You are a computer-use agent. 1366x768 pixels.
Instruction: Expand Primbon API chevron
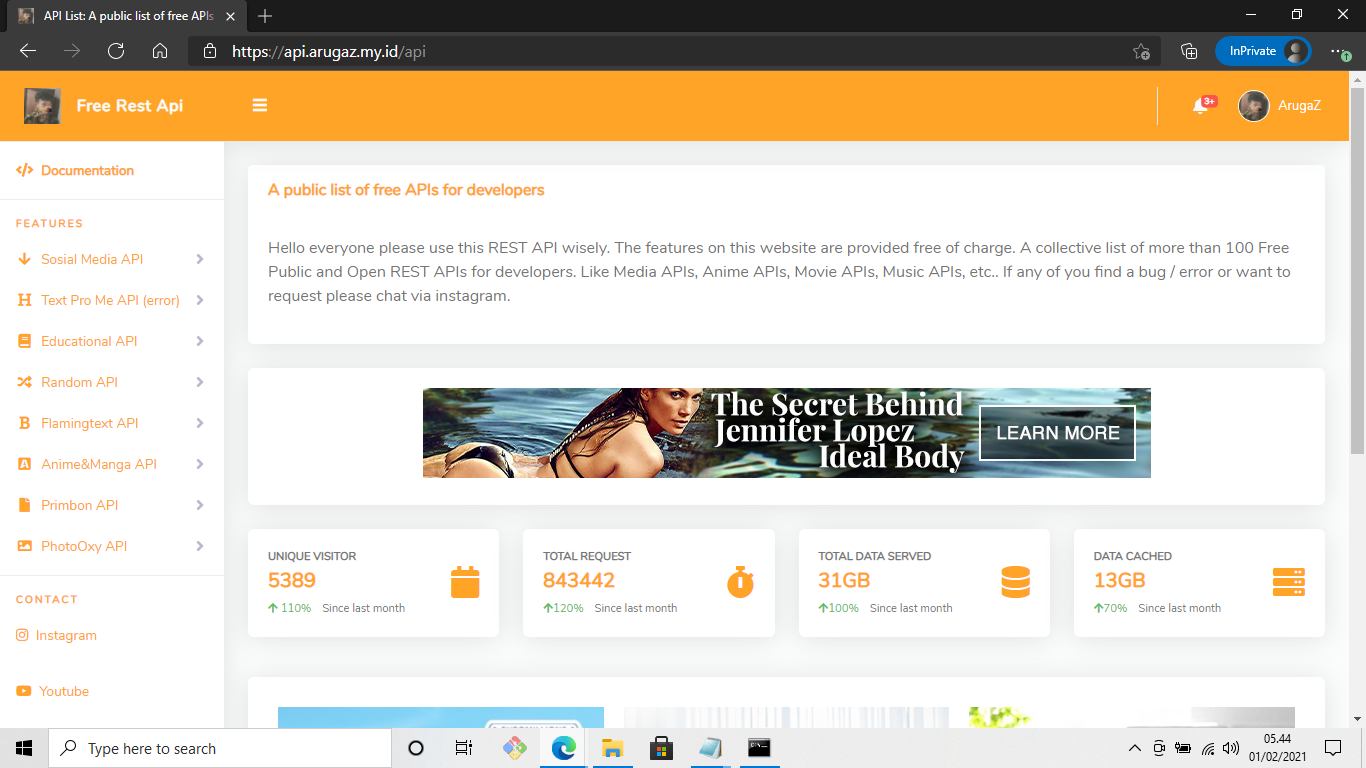(200, 505)
